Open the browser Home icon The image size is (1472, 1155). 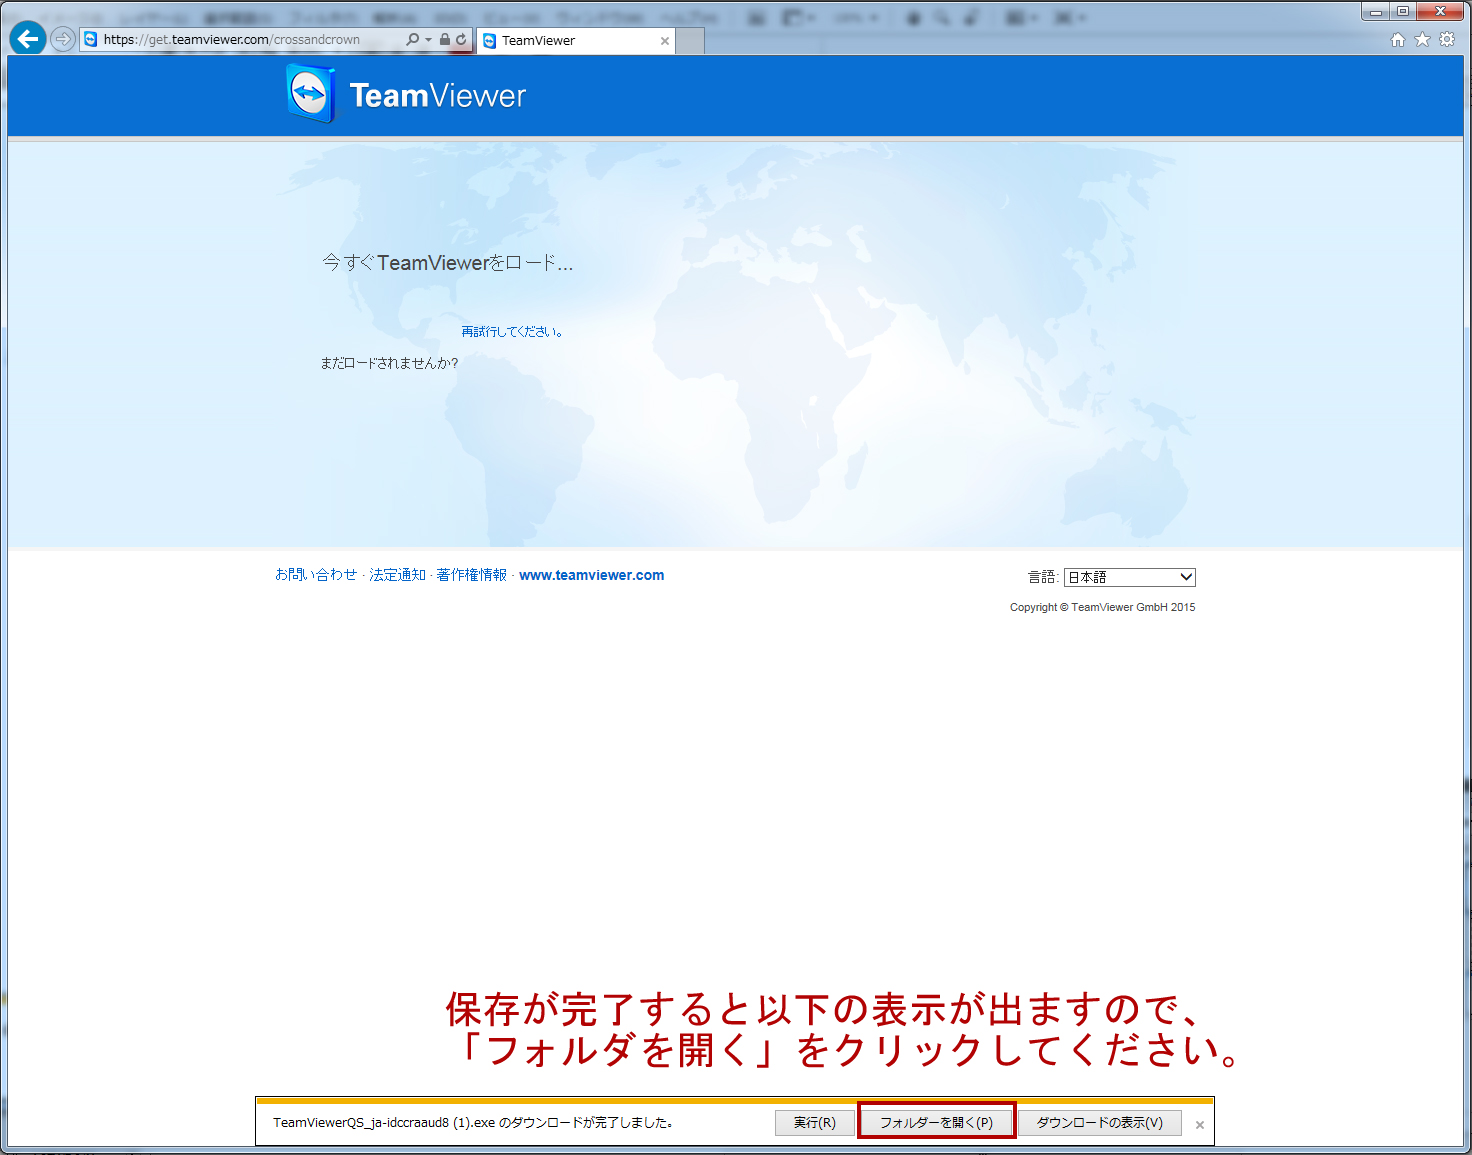(x=1398, y=40)
